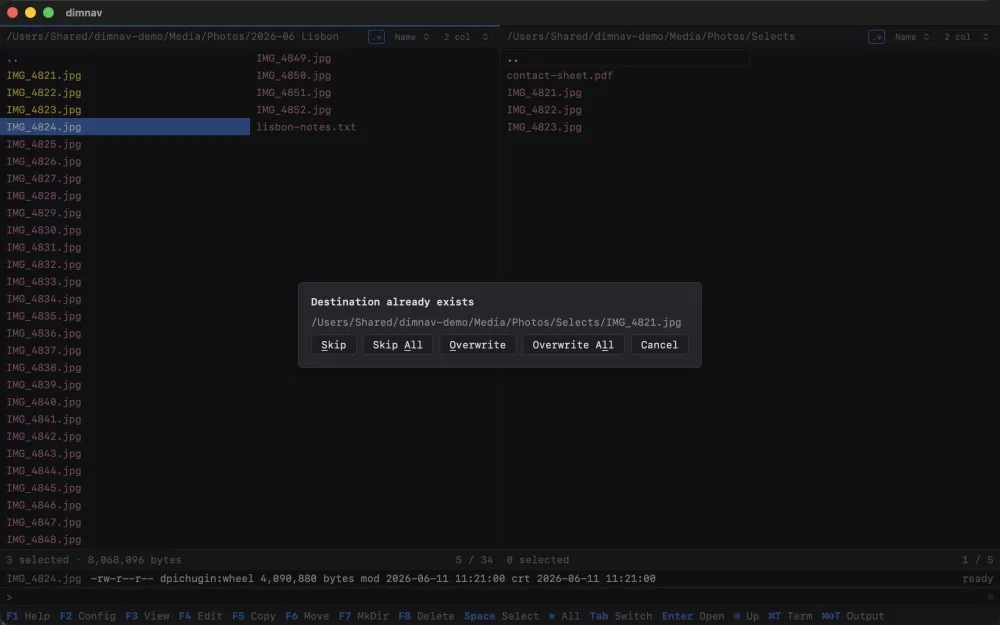Click the dialog's destination path text

[x=496, y=323]
